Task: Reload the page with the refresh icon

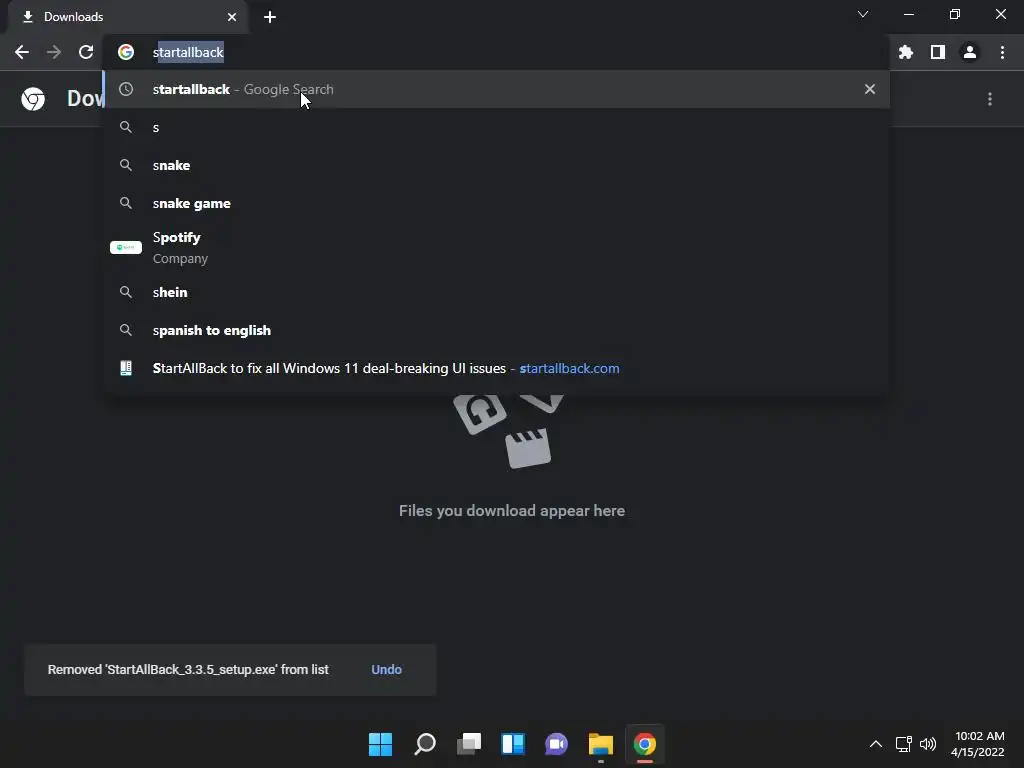Action: (x=86, y=52)
